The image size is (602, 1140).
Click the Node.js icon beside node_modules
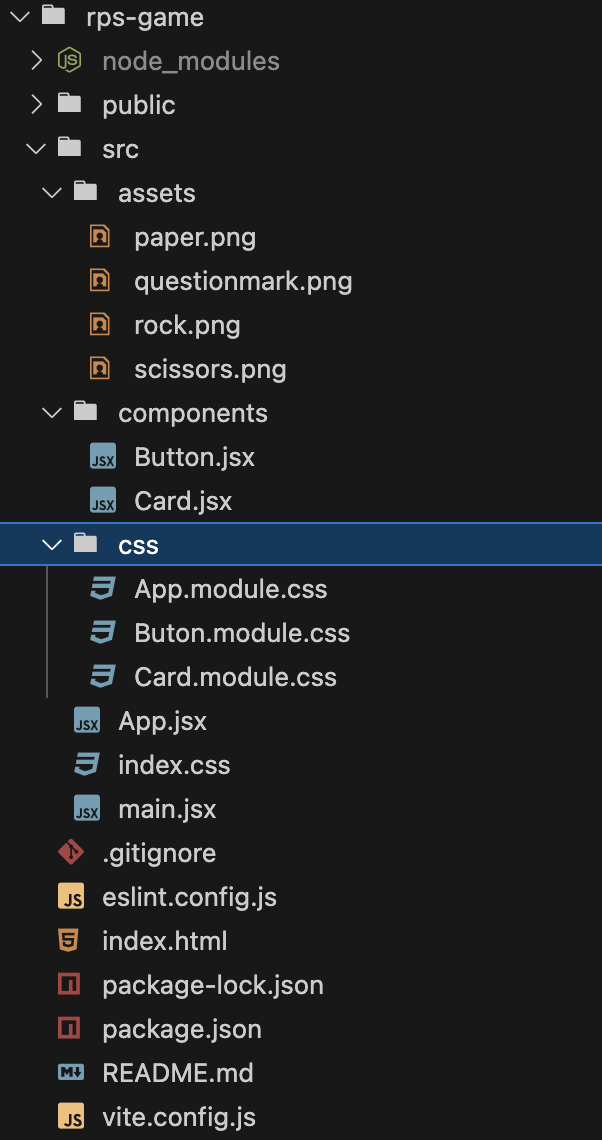(69, 61)
